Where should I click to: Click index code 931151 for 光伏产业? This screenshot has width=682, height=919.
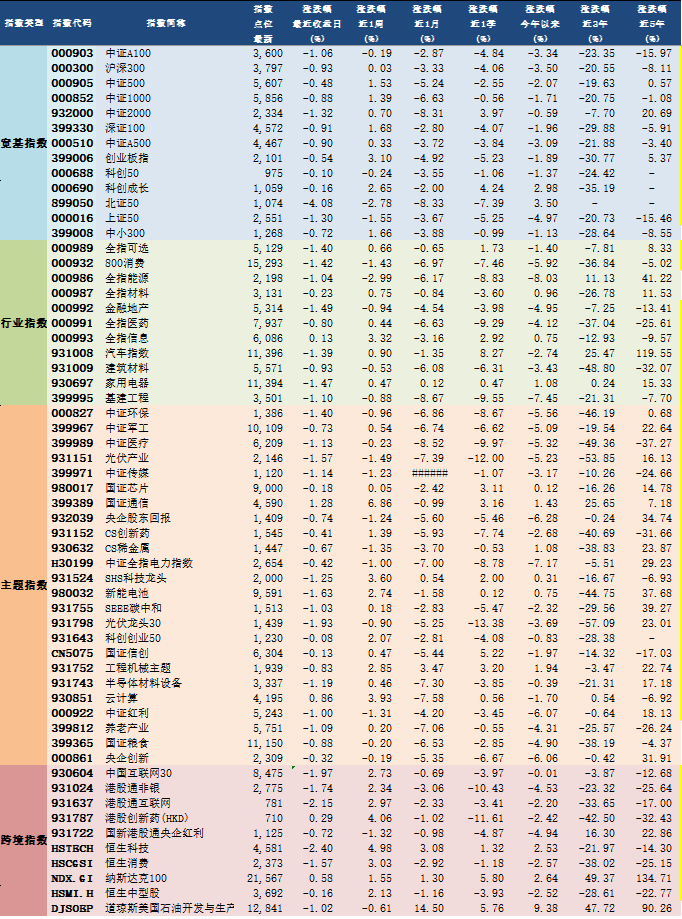[x=72, y=458]
